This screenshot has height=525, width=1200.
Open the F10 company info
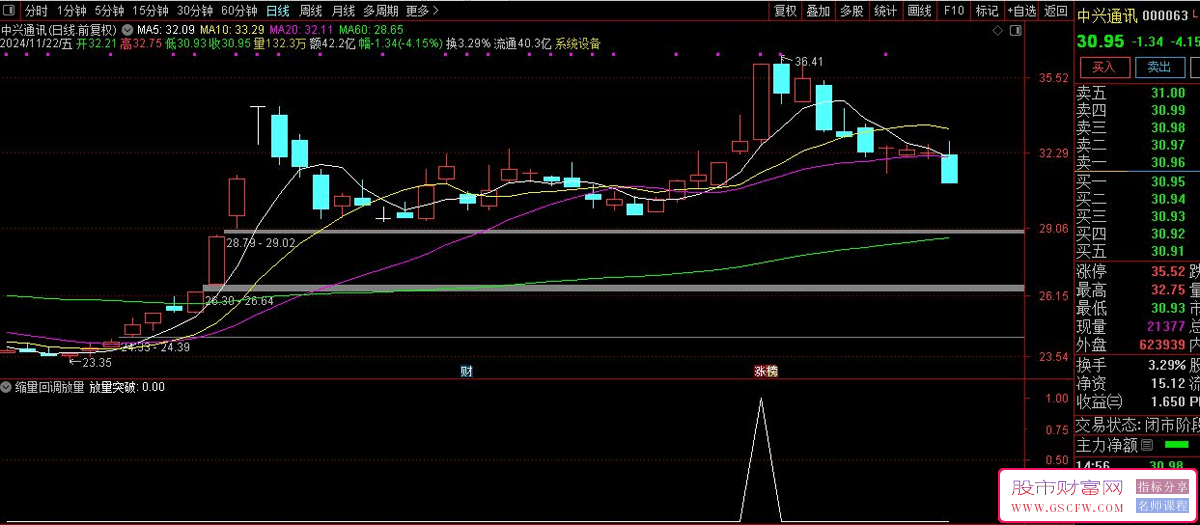[x=954, y=11]
